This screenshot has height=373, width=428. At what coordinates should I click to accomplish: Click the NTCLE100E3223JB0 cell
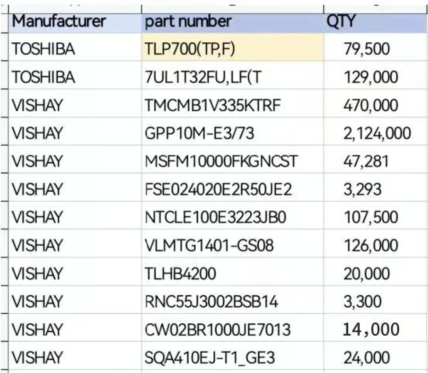[x=232, y=215]
